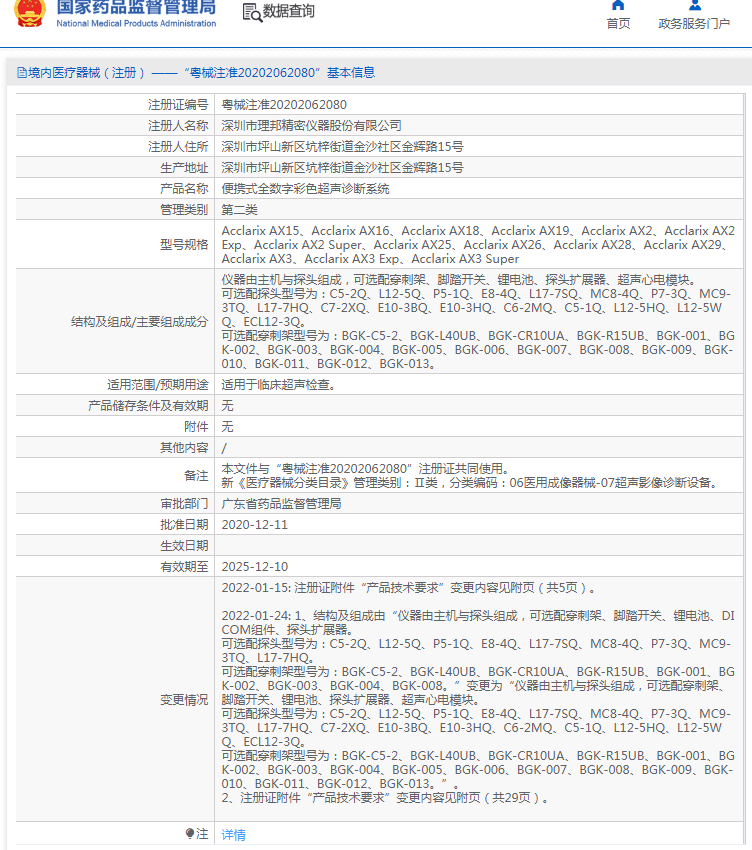
Task: Click the 审批部门 label
Action: tap(184, 504)
